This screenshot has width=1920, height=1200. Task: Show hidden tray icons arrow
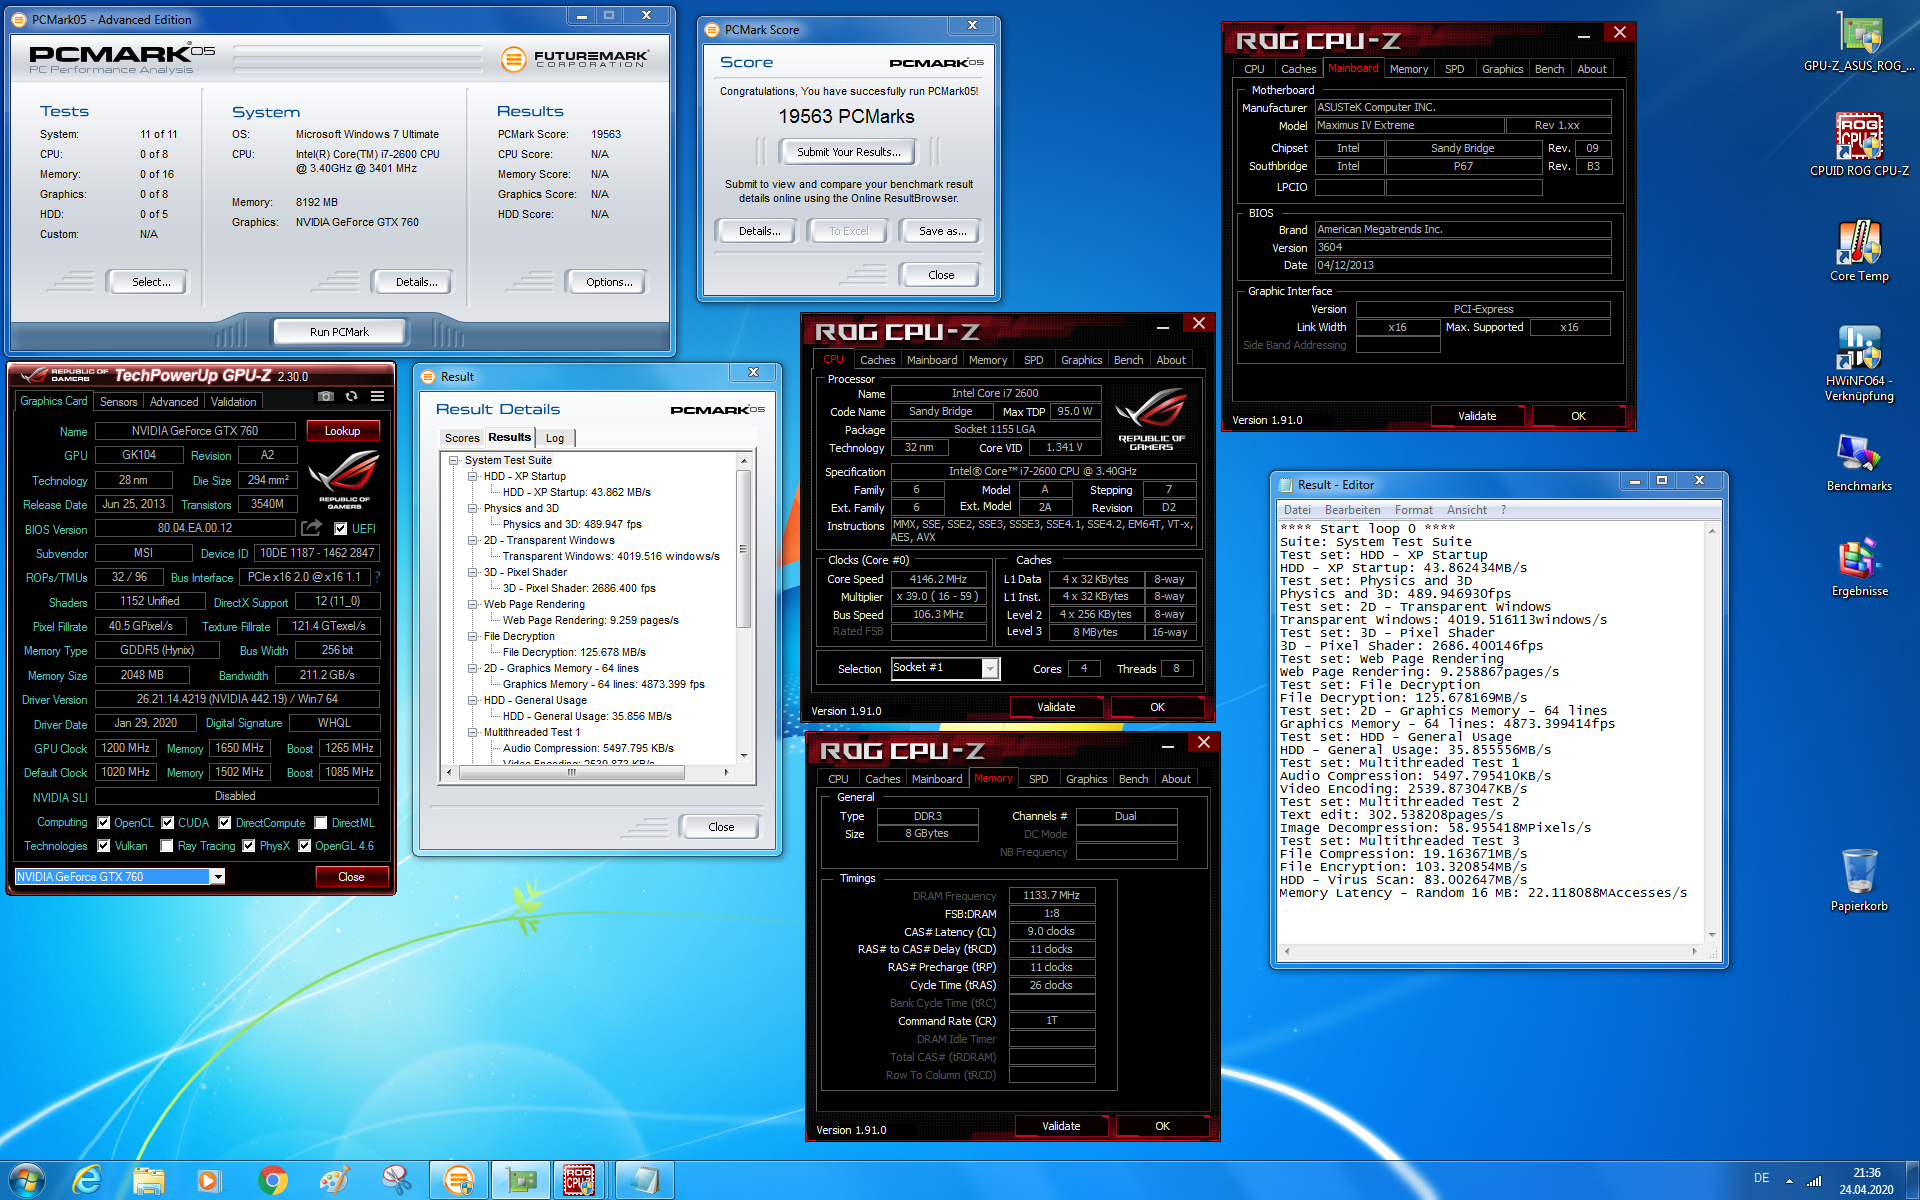click(1789, 1181)
